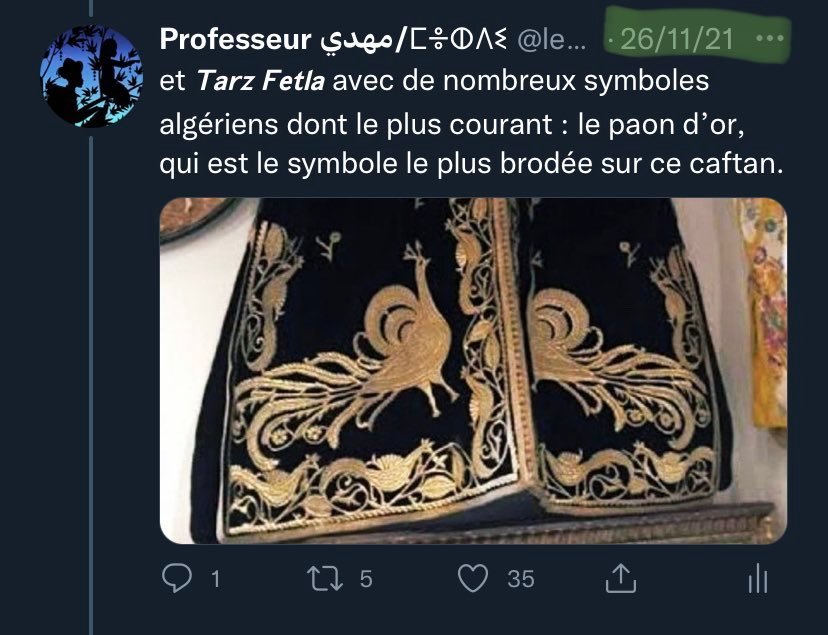
Task: Click the vertical thread line under avatar
Action: 91,385
